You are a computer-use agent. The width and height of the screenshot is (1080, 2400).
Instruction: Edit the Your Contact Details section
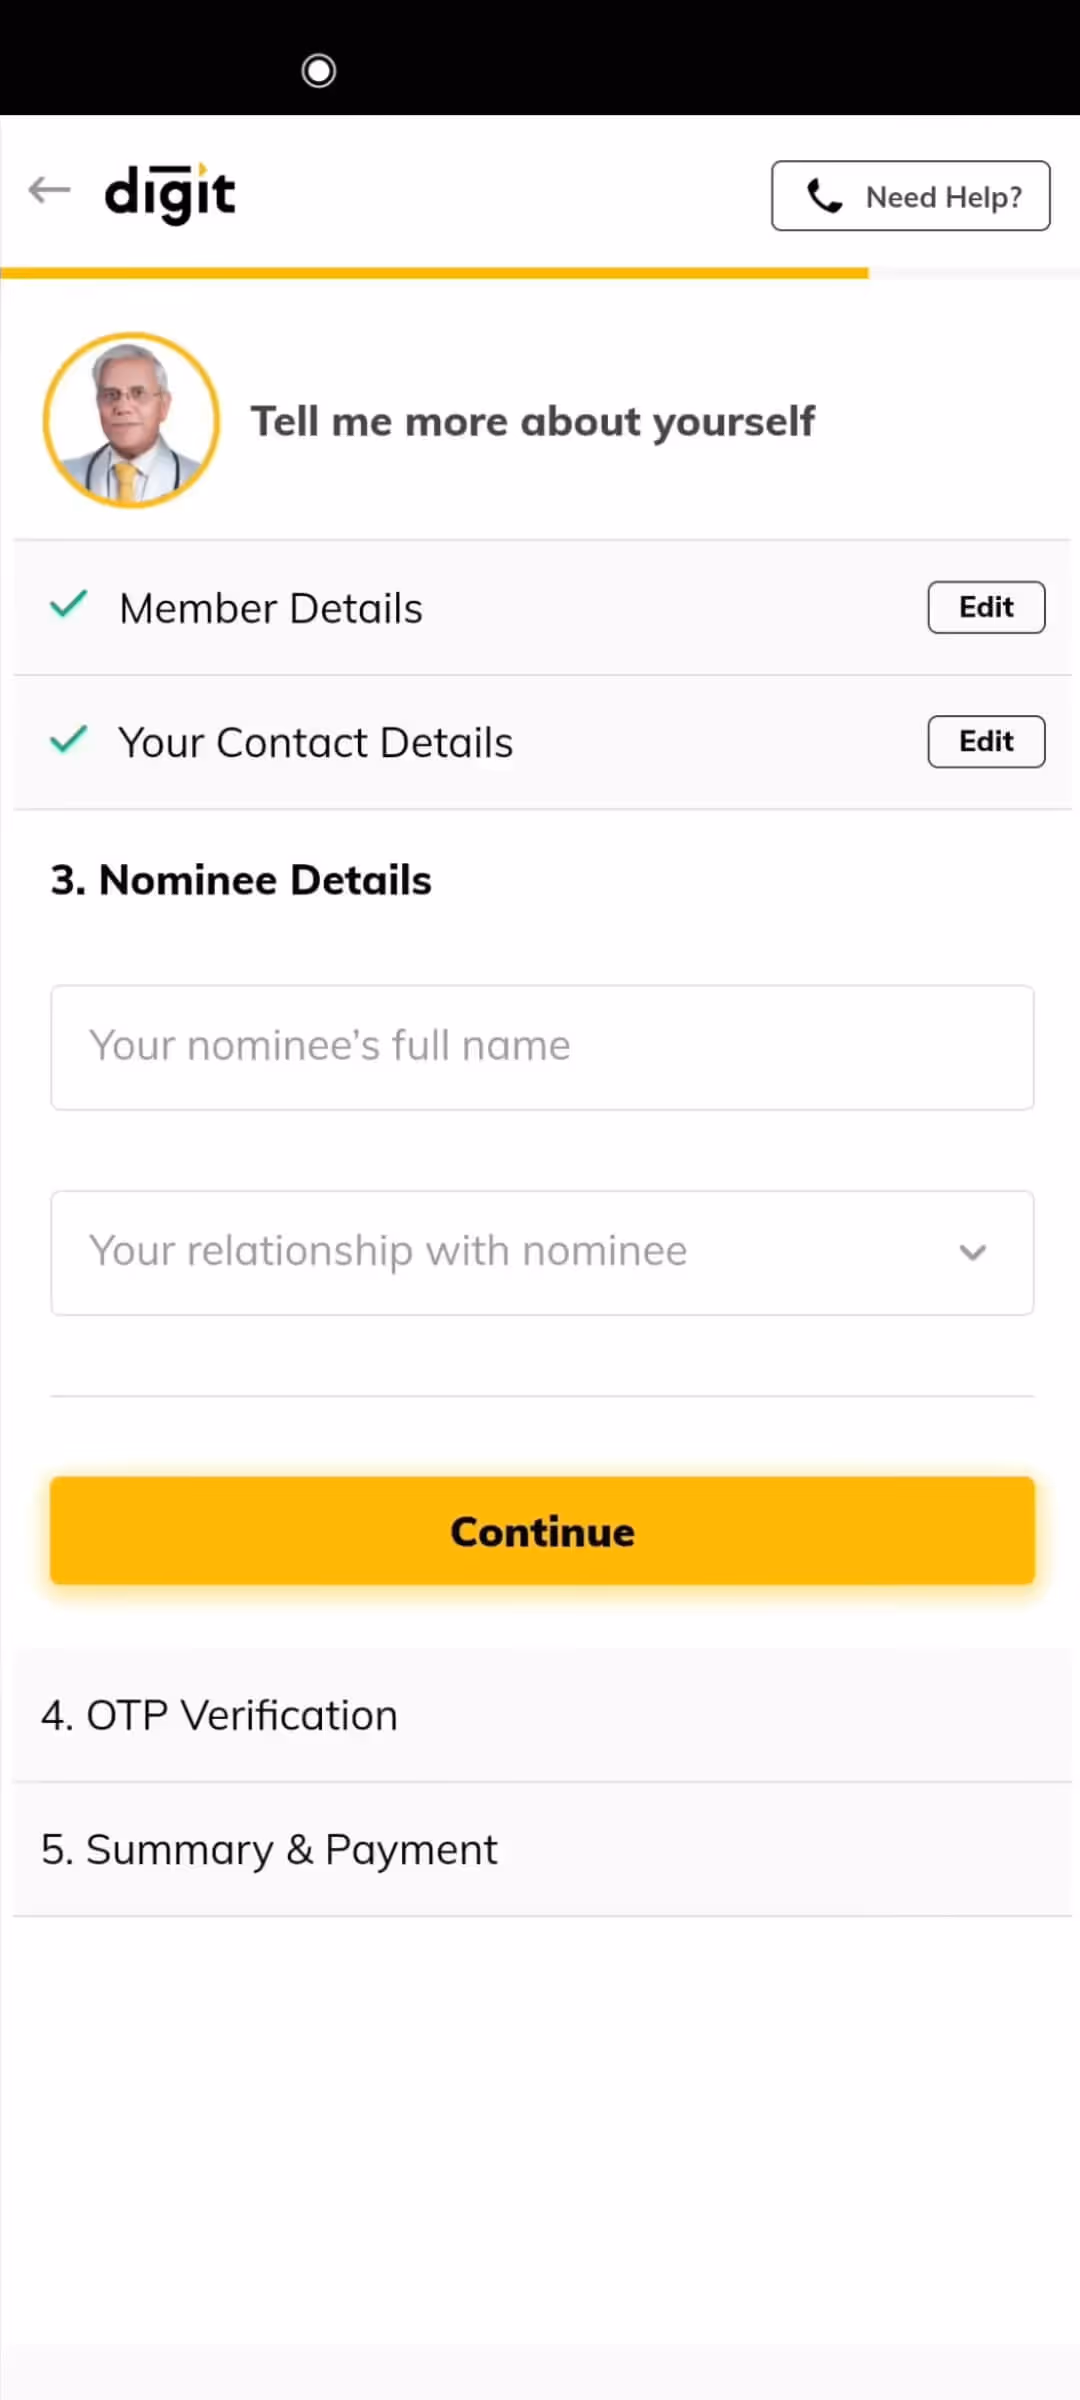[986, 741]
